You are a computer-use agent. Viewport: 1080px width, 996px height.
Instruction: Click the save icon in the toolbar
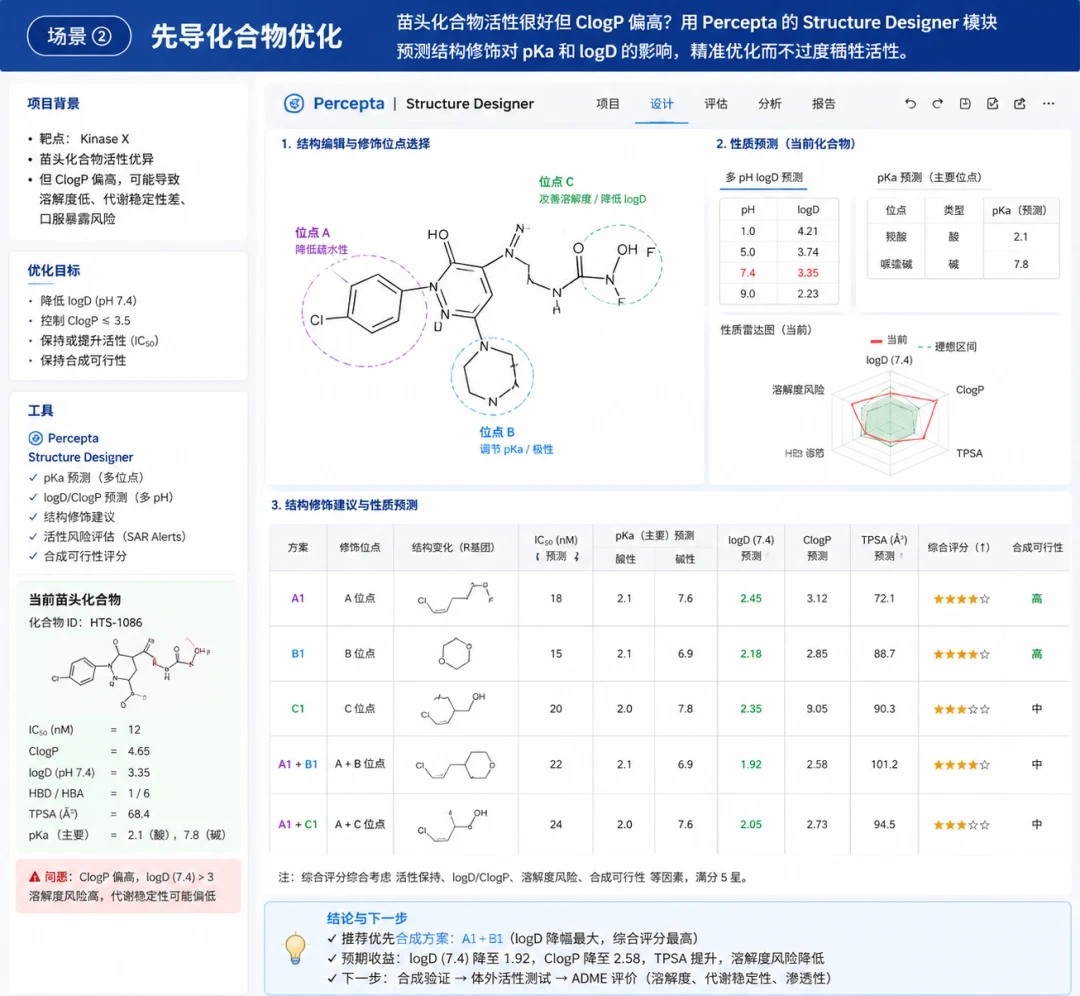pos(965,103)
